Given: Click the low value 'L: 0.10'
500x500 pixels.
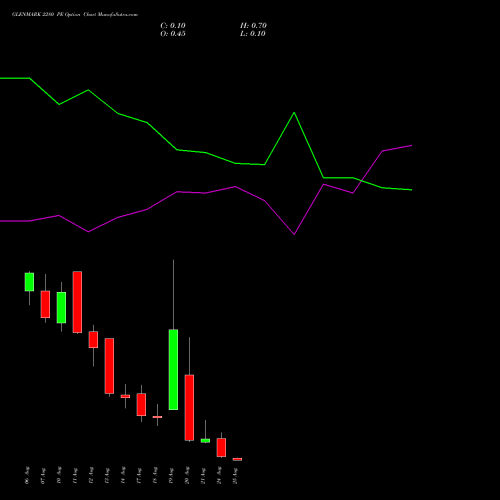Looking at the screenshot, I should click(x=253, y=34).
